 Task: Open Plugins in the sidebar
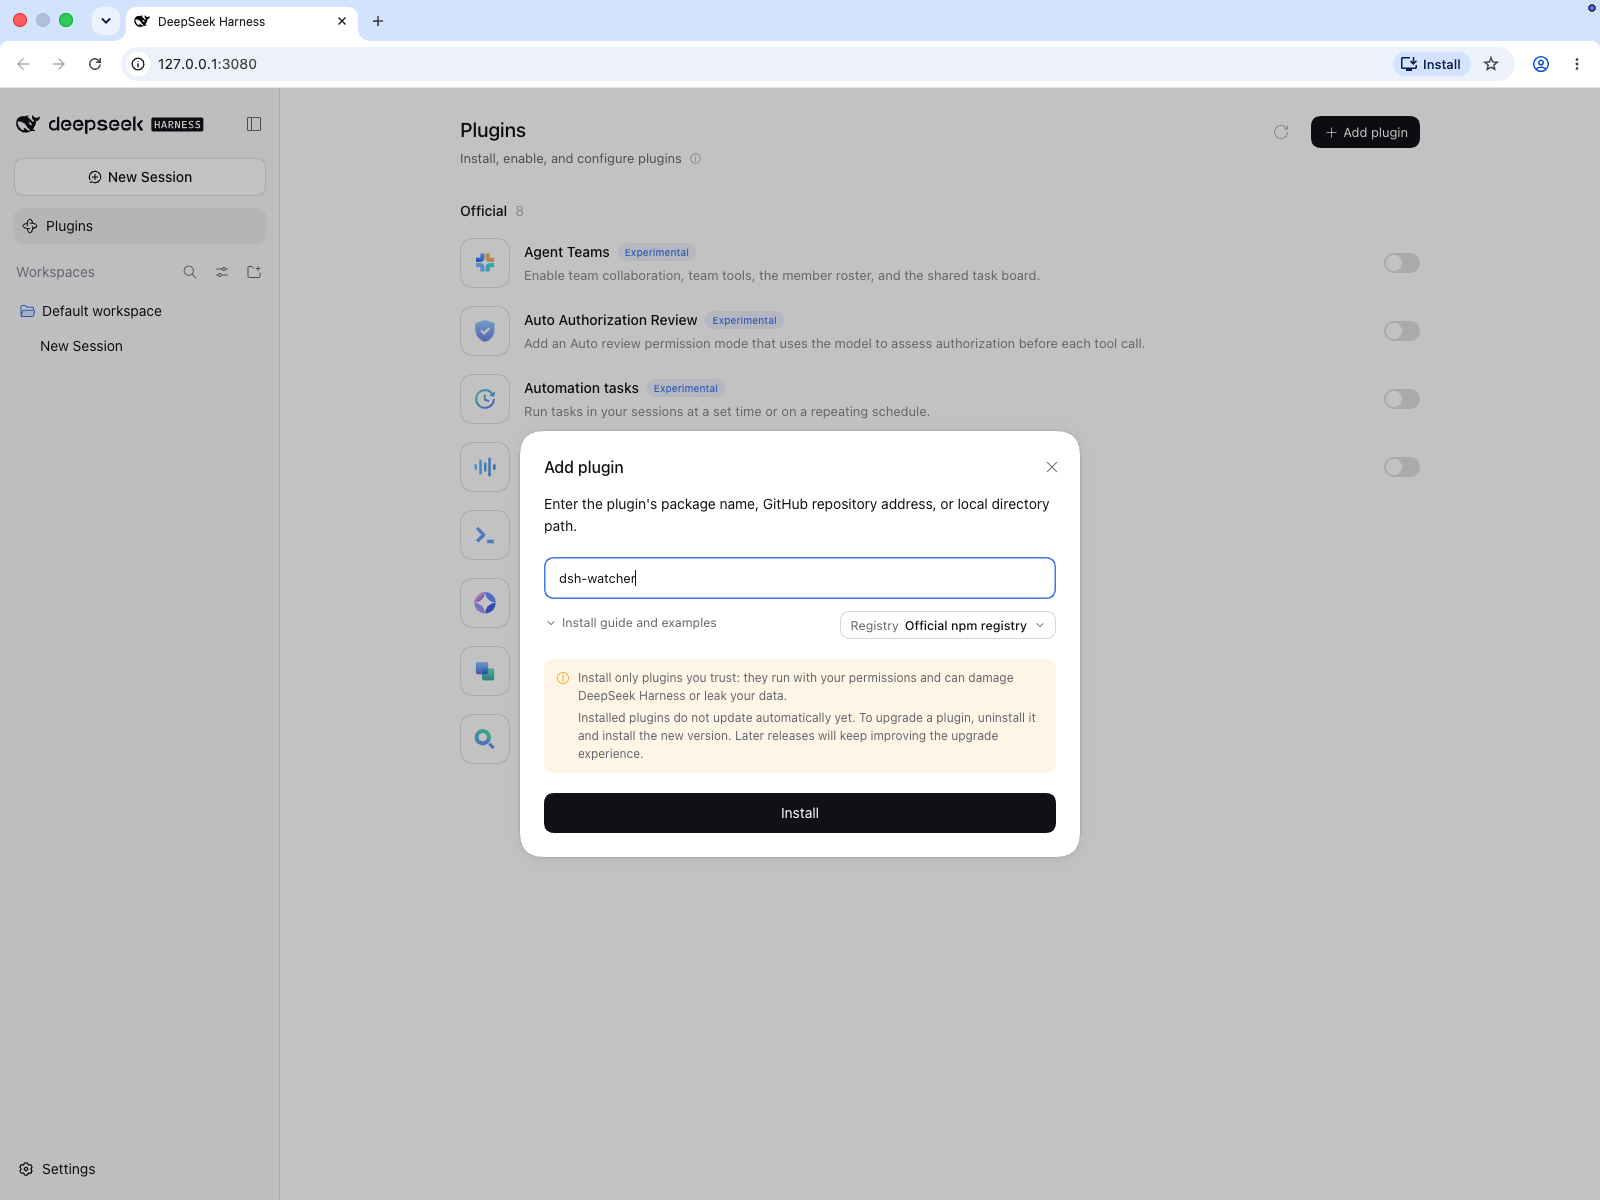[x=140, y=226]
